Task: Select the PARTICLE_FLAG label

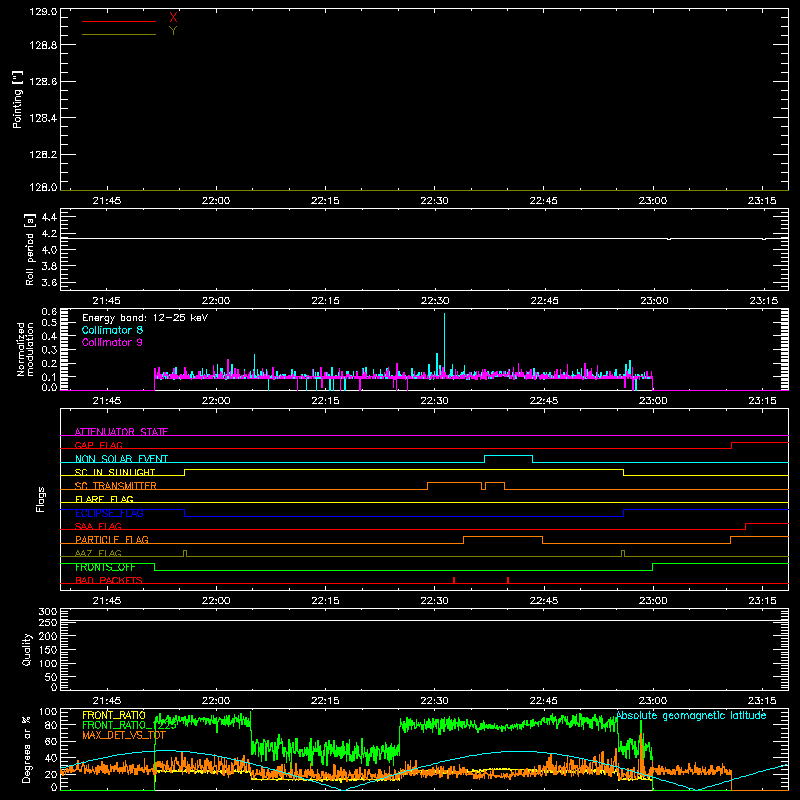Action: point(112,540)
